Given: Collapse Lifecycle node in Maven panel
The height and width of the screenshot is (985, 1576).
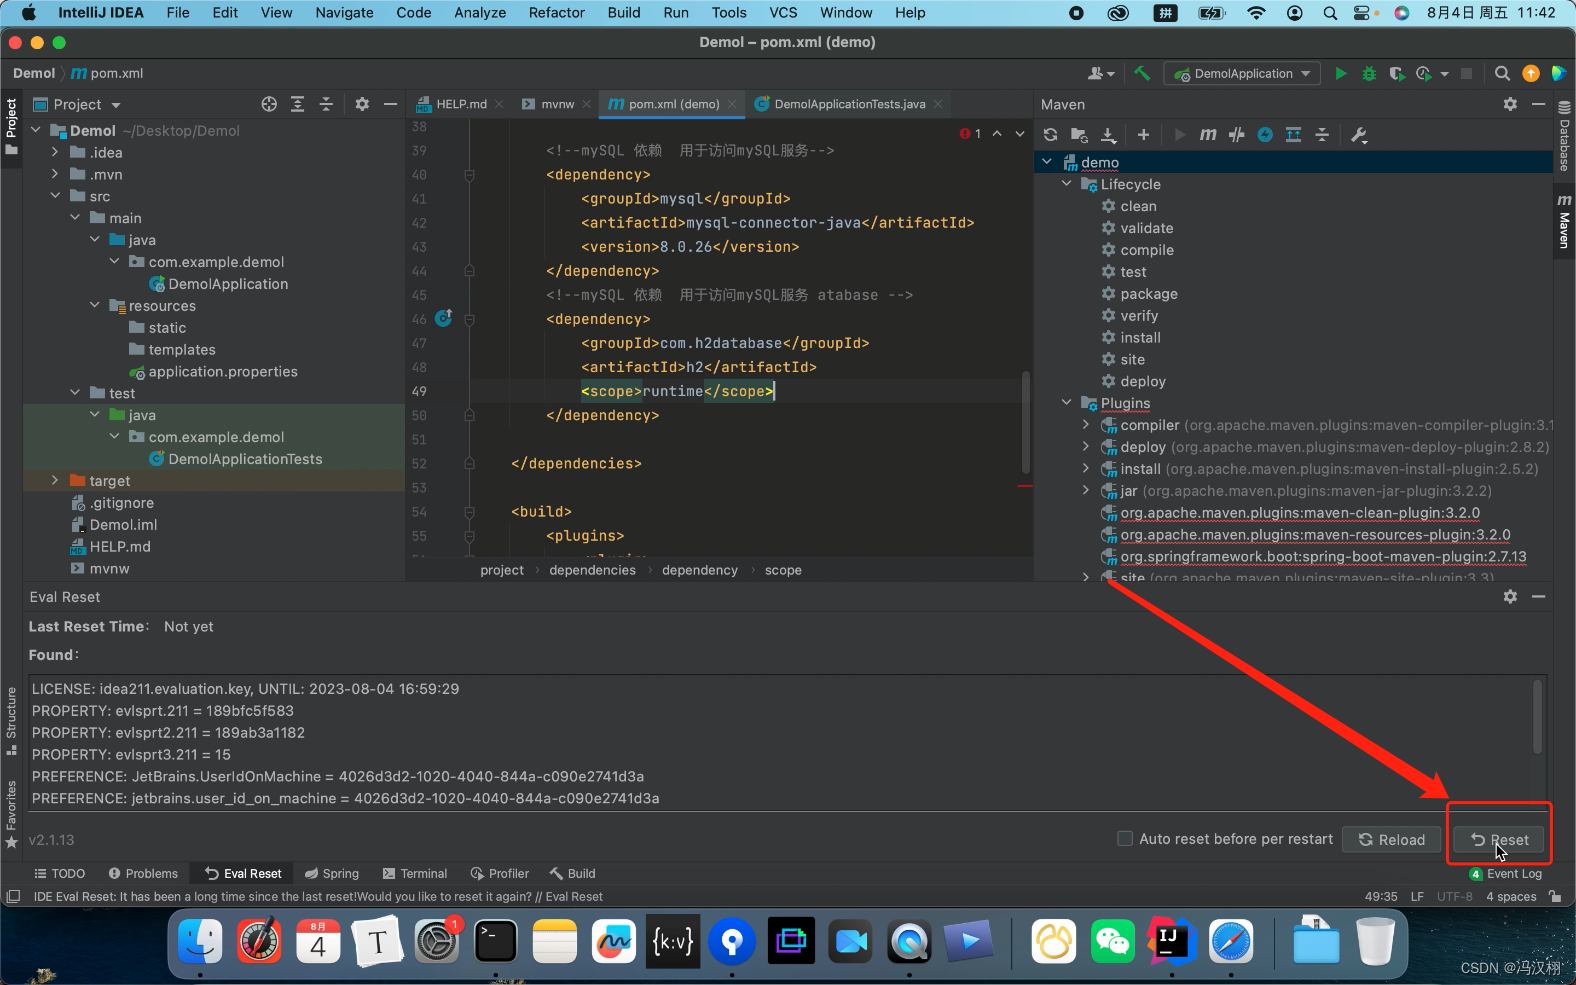Looking at the screenshot, I should [1066, 184].
